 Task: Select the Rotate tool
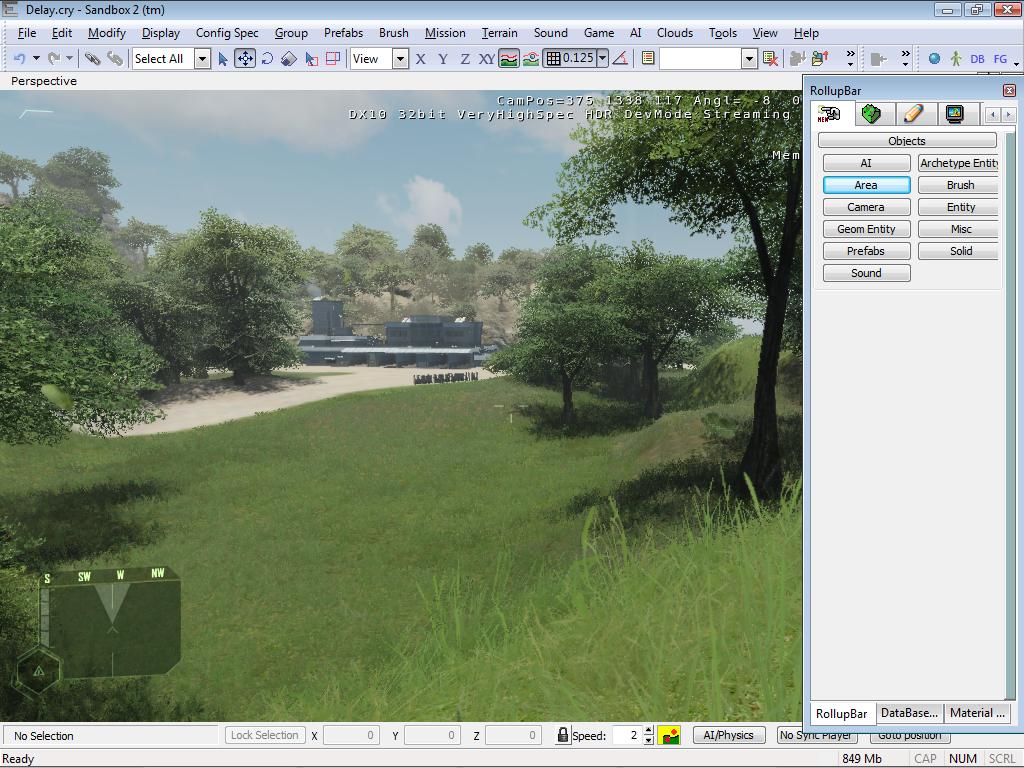tap(267, 59)
